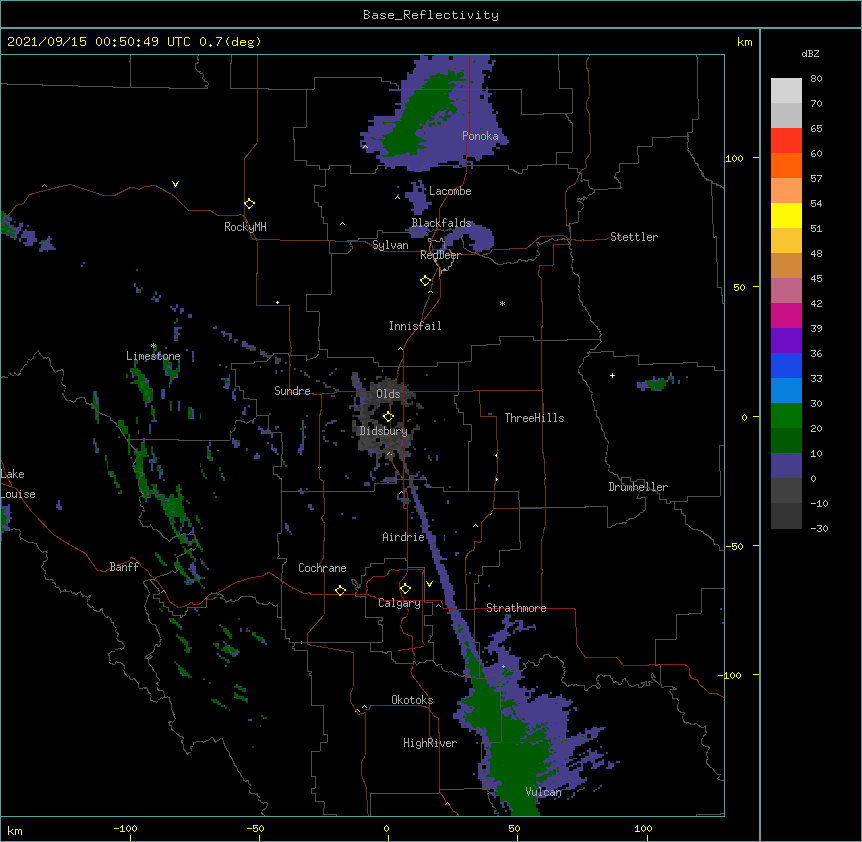Click the Didsbury city label
The height and width of the screenshot is (842, 862).
tap(383, 431)
